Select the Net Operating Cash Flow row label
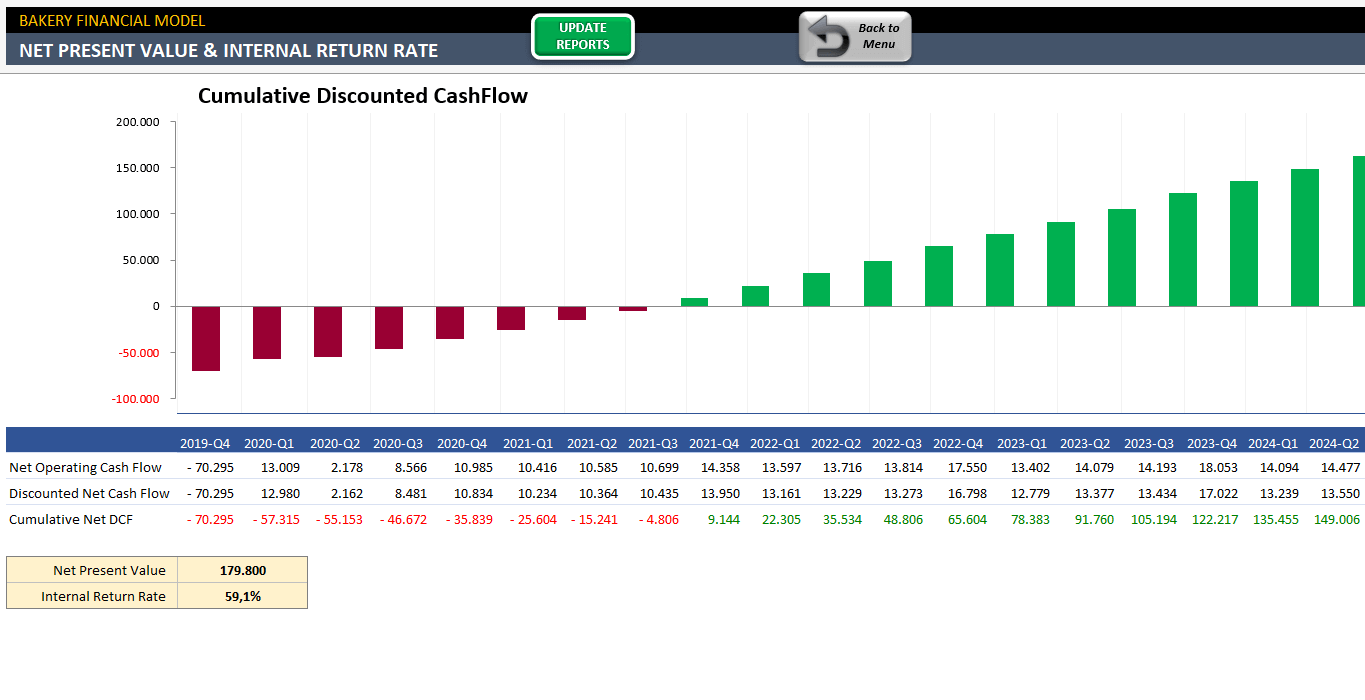Image resolution: width=1365 pixels, height=700 pixels. 85,467
